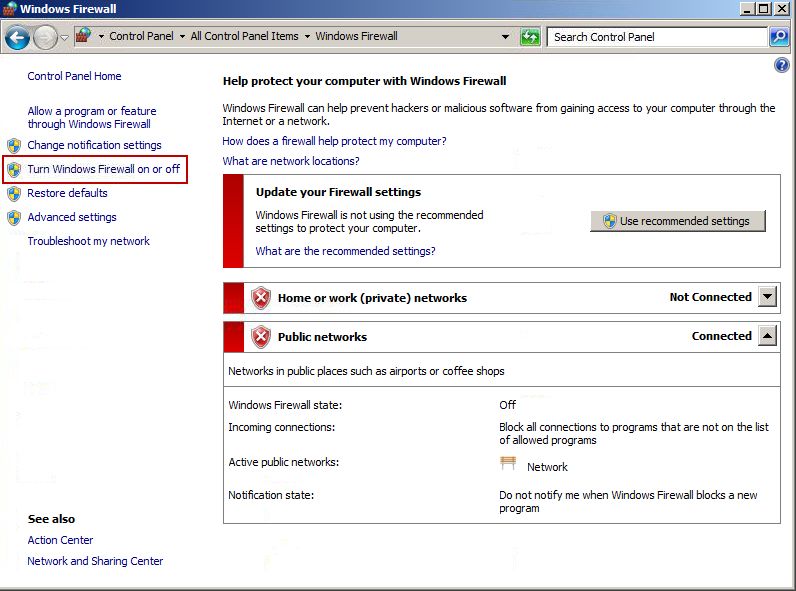Click the green Refresh button

tap(530, 37)
